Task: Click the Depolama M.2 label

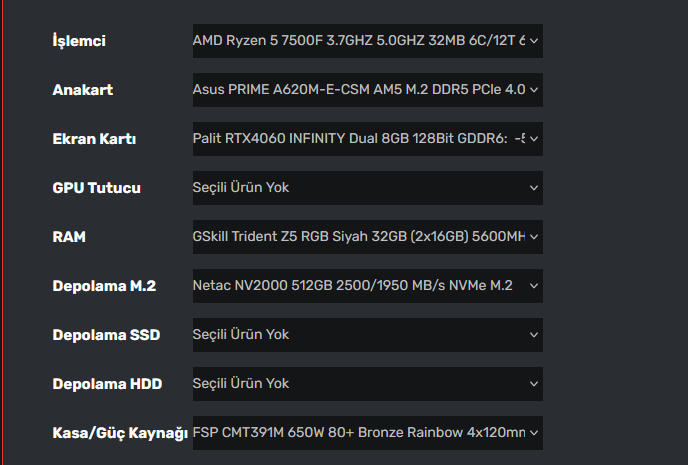Action: pyautogui.click(x=104, y=286)
